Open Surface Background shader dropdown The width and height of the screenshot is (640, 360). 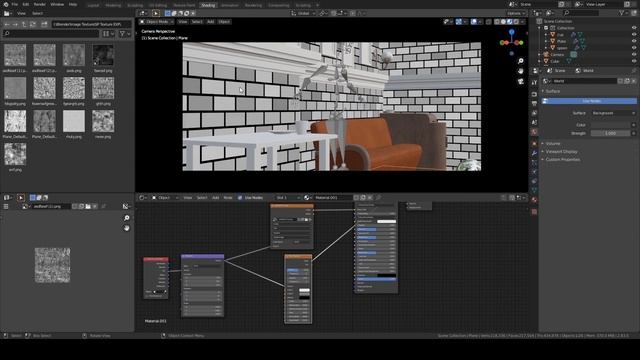point(613,113)
